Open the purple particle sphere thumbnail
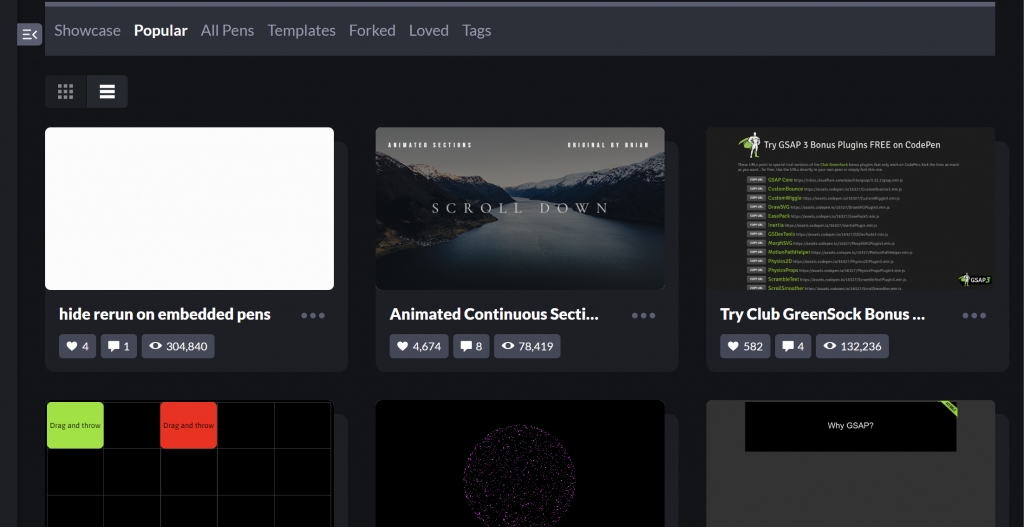This screenshot has height=527, width=1024. coord(520,464)
